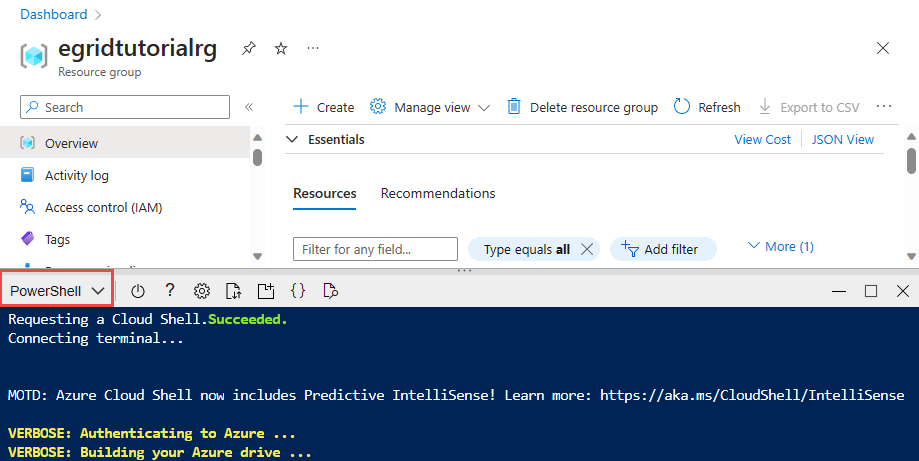The image size is (919, 461).
Task: Click 'Connecting terminal...' line
Action: tap(96, 339)
